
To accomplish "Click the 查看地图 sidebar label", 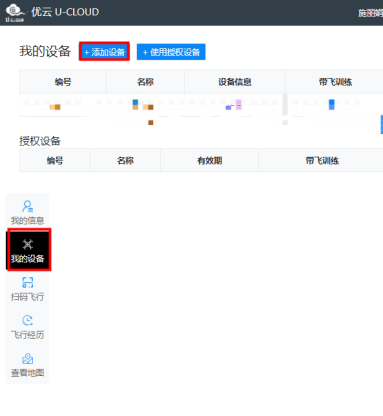I will (27, 373).
